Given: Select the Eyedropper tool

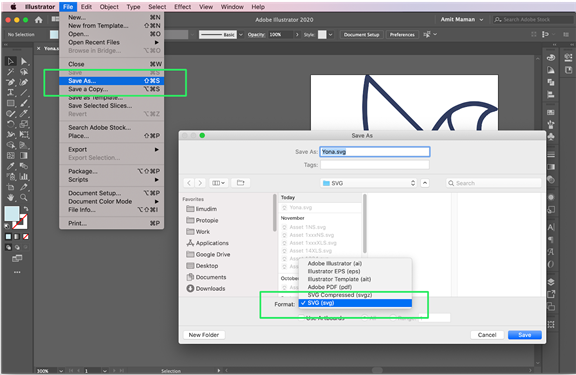Looking at the screenshot, I should point(11,166).
